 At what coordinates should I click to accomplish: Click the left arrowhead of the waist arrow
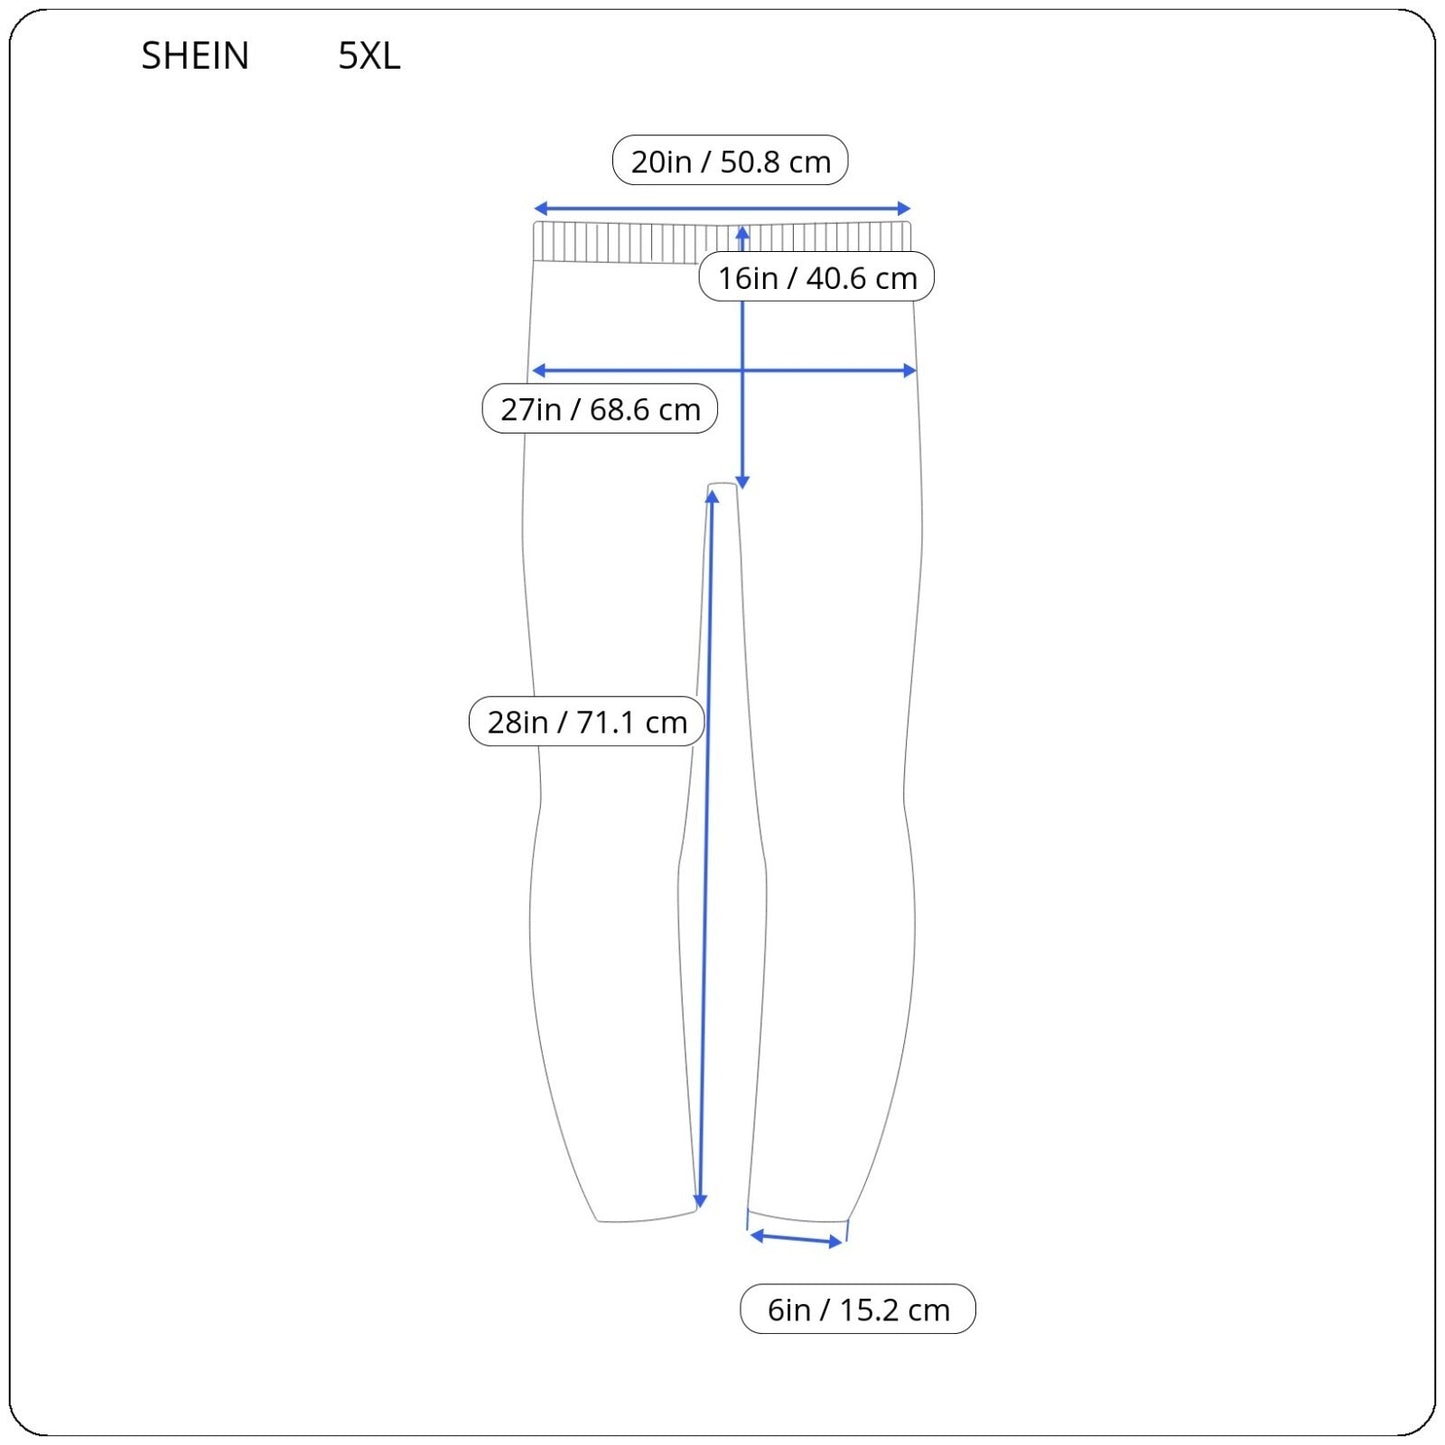(x=540, y=208)
